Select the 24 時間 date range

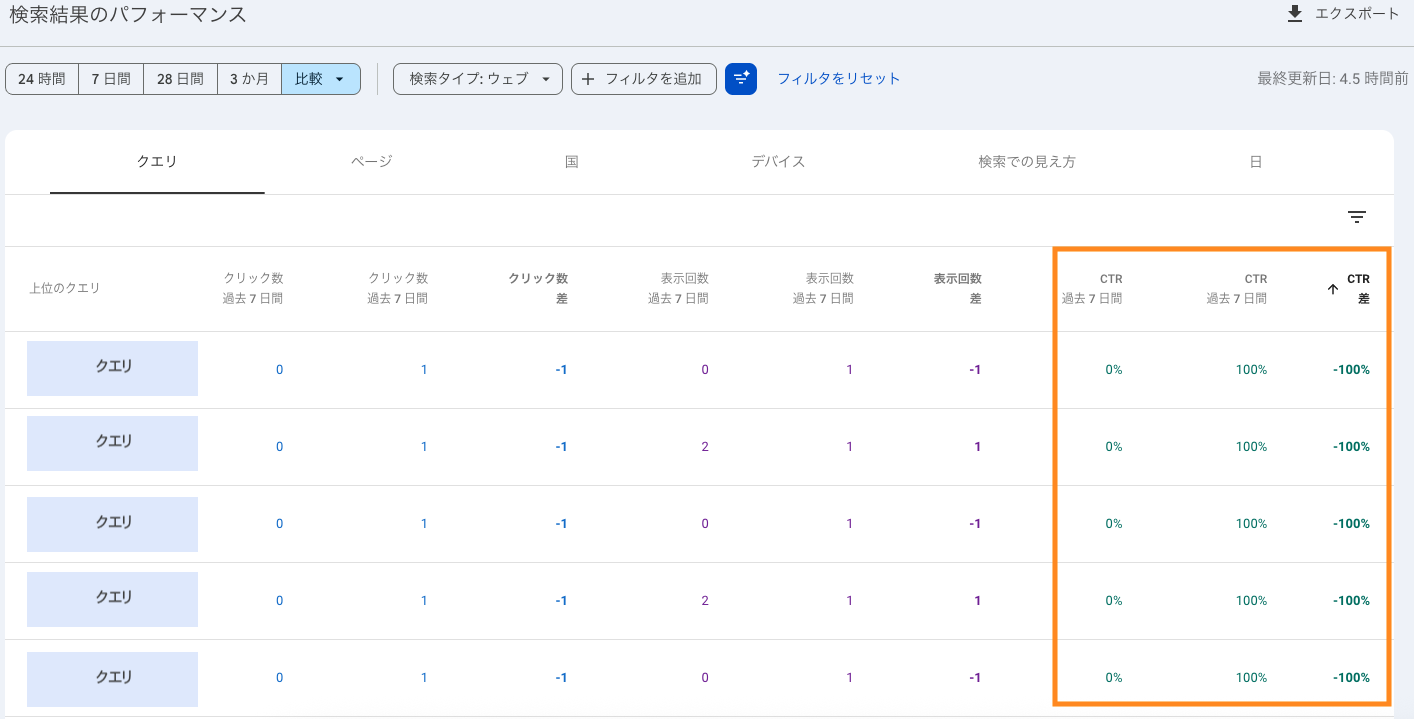(42, 79)
